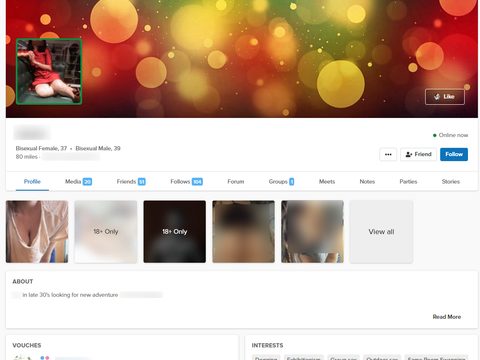
Task: Select the Profile tab
Action: click(x=32, y=182)
